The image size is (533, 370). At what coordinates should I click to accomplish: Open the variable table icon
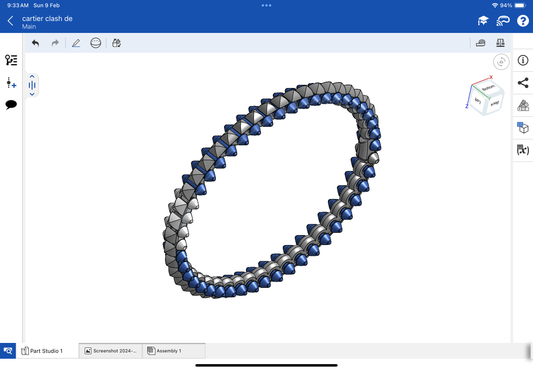tap(523, 150)
